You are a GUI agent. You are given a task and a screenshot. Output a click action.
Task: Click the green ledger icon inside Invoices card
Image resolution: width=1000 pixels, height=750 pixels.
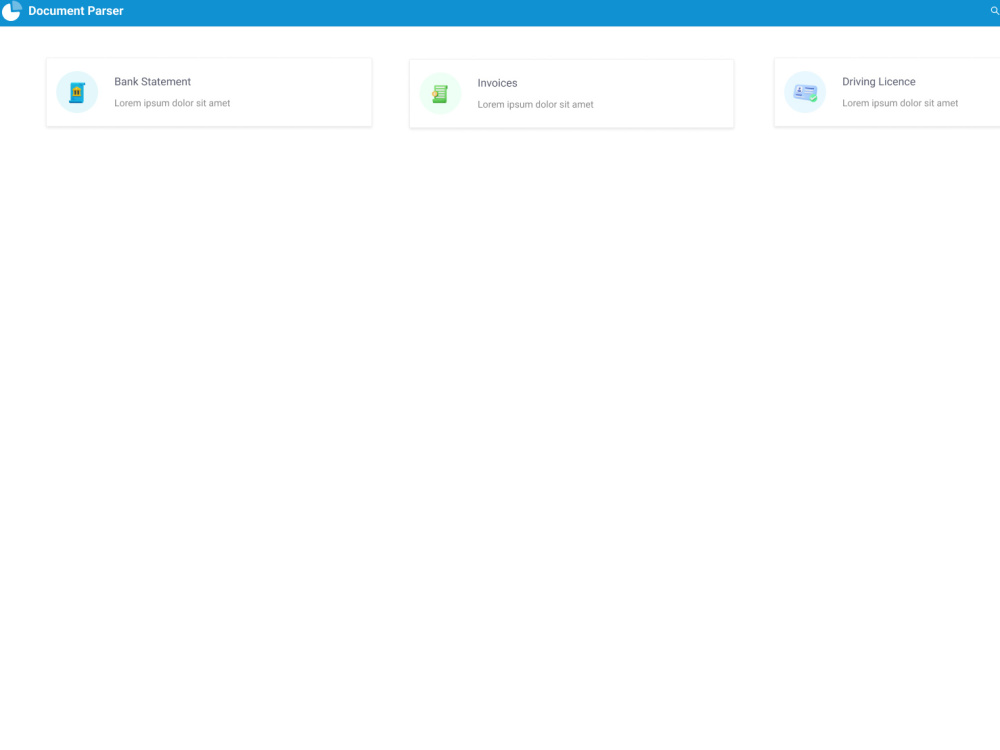pos(440,93)
